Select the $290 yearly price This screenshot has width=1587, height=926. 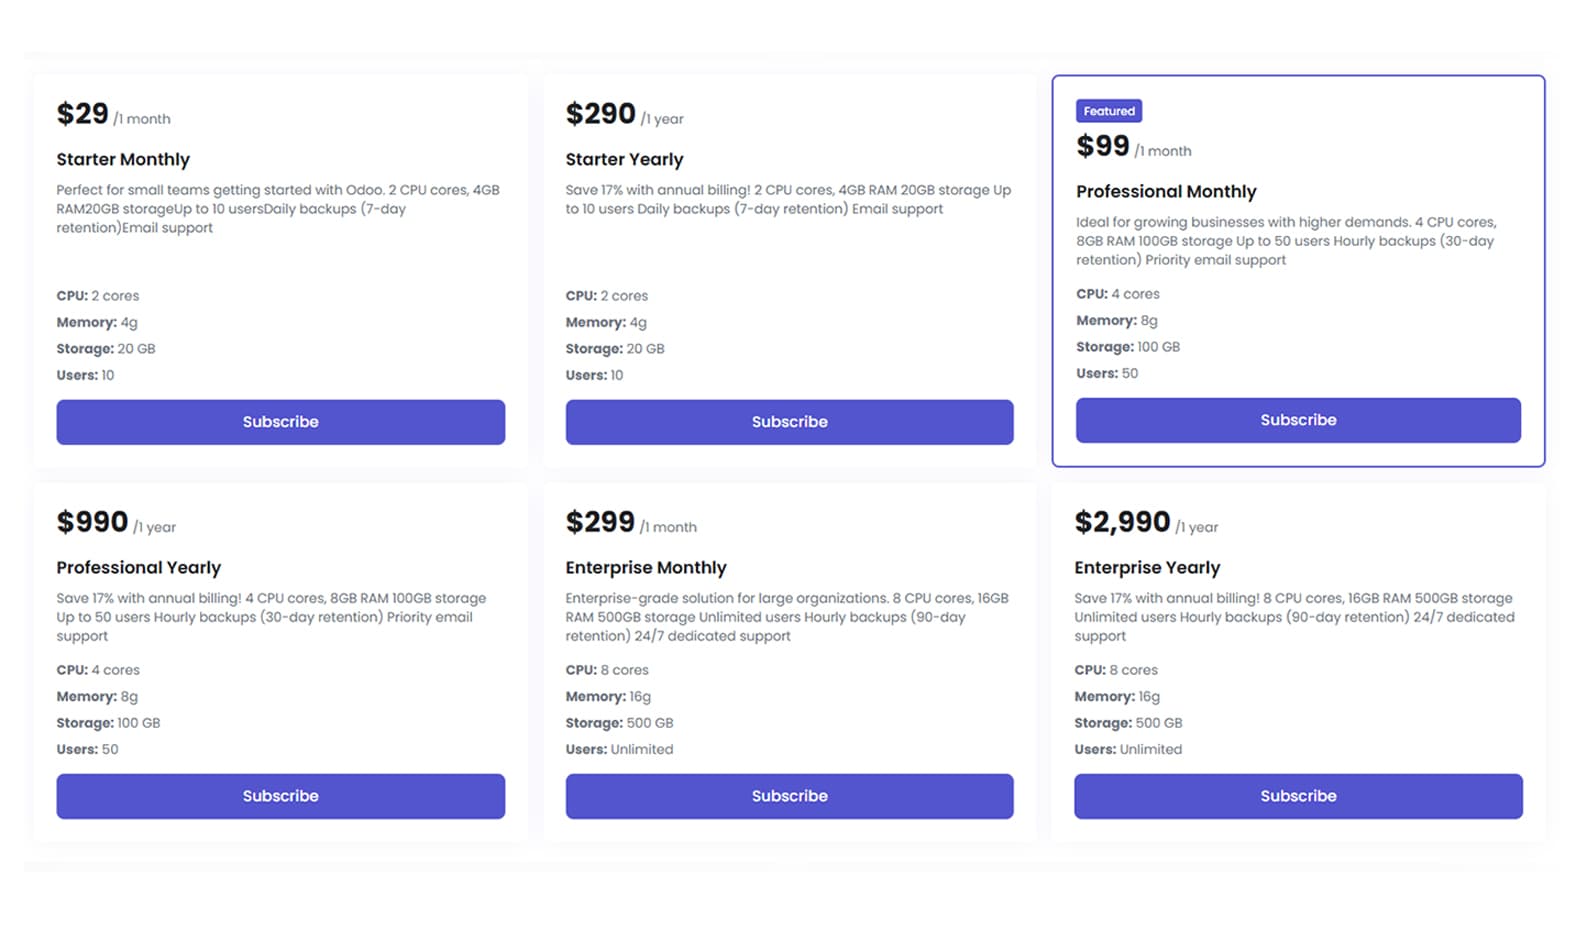point(600,114)
